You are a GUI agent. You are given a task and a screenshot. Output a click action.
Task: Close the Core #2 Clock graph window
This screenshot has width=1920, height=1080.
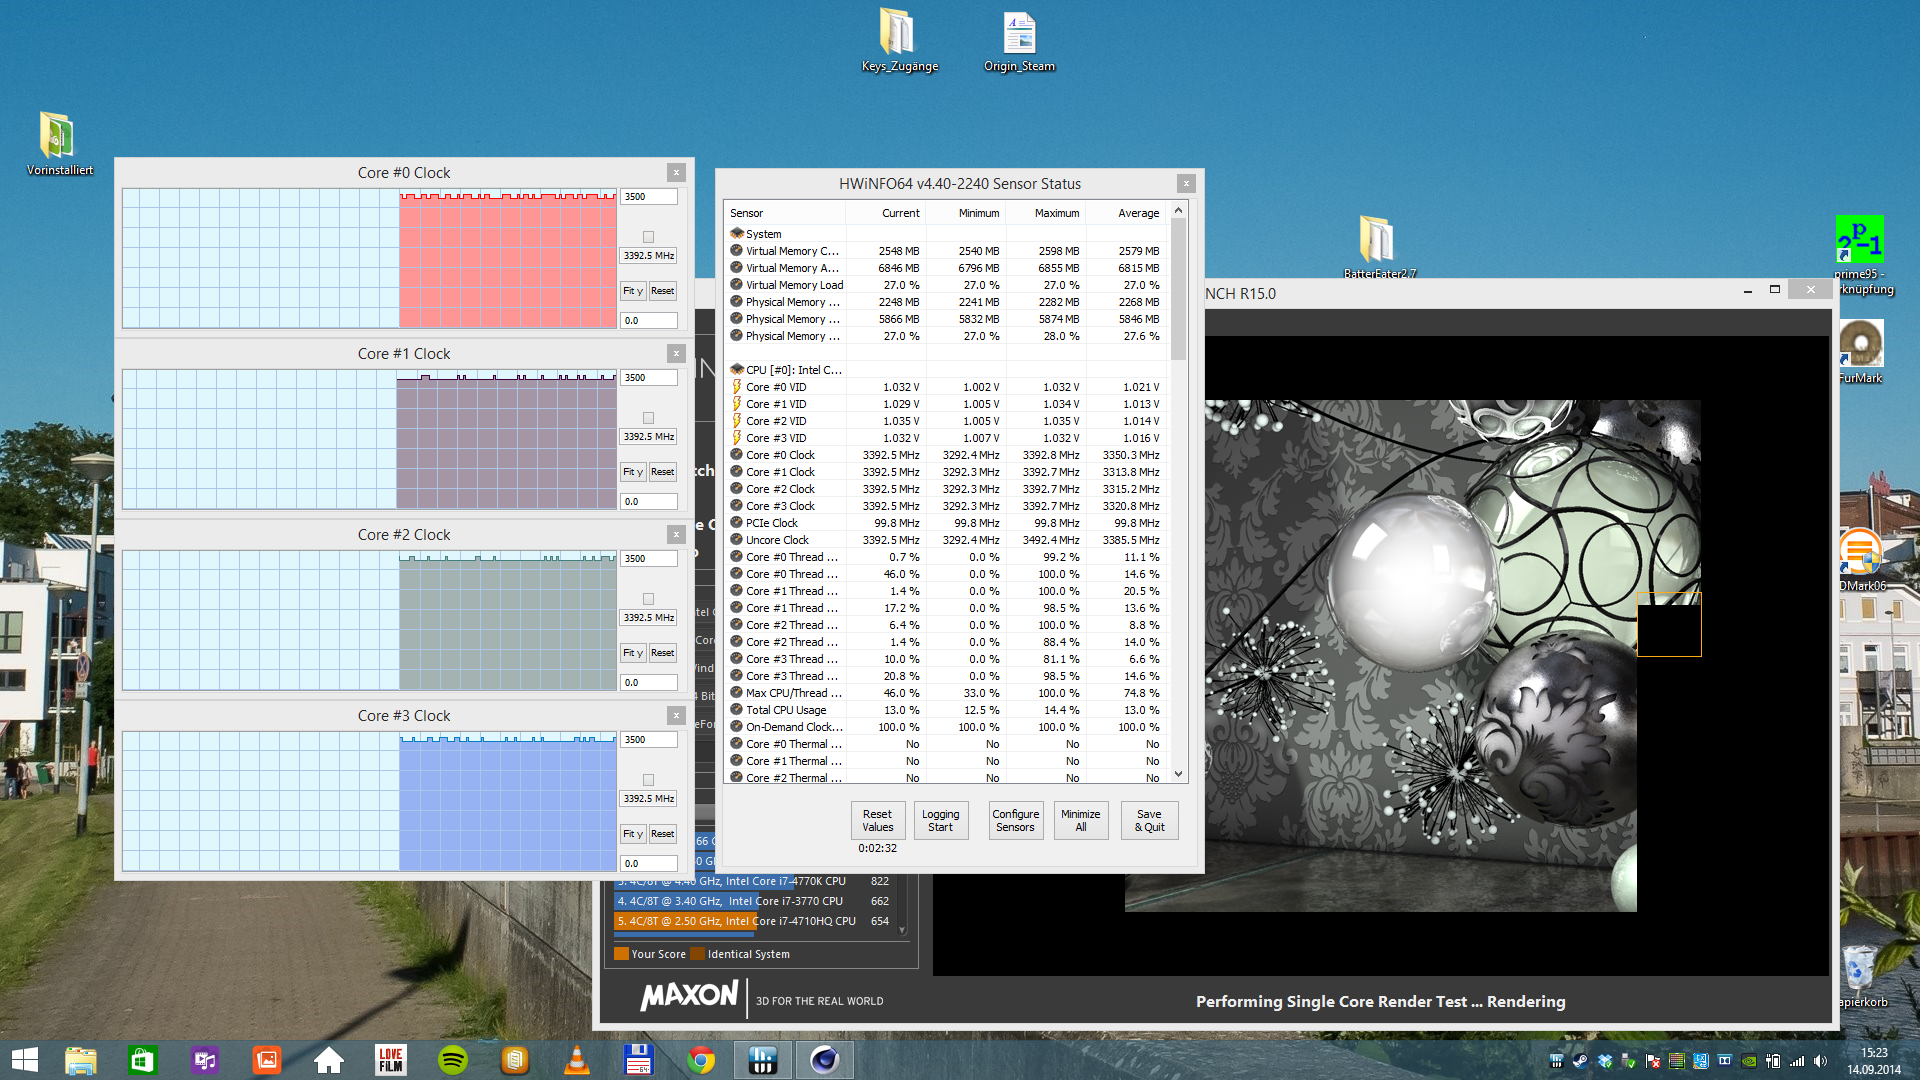click(x=676, y=535)
